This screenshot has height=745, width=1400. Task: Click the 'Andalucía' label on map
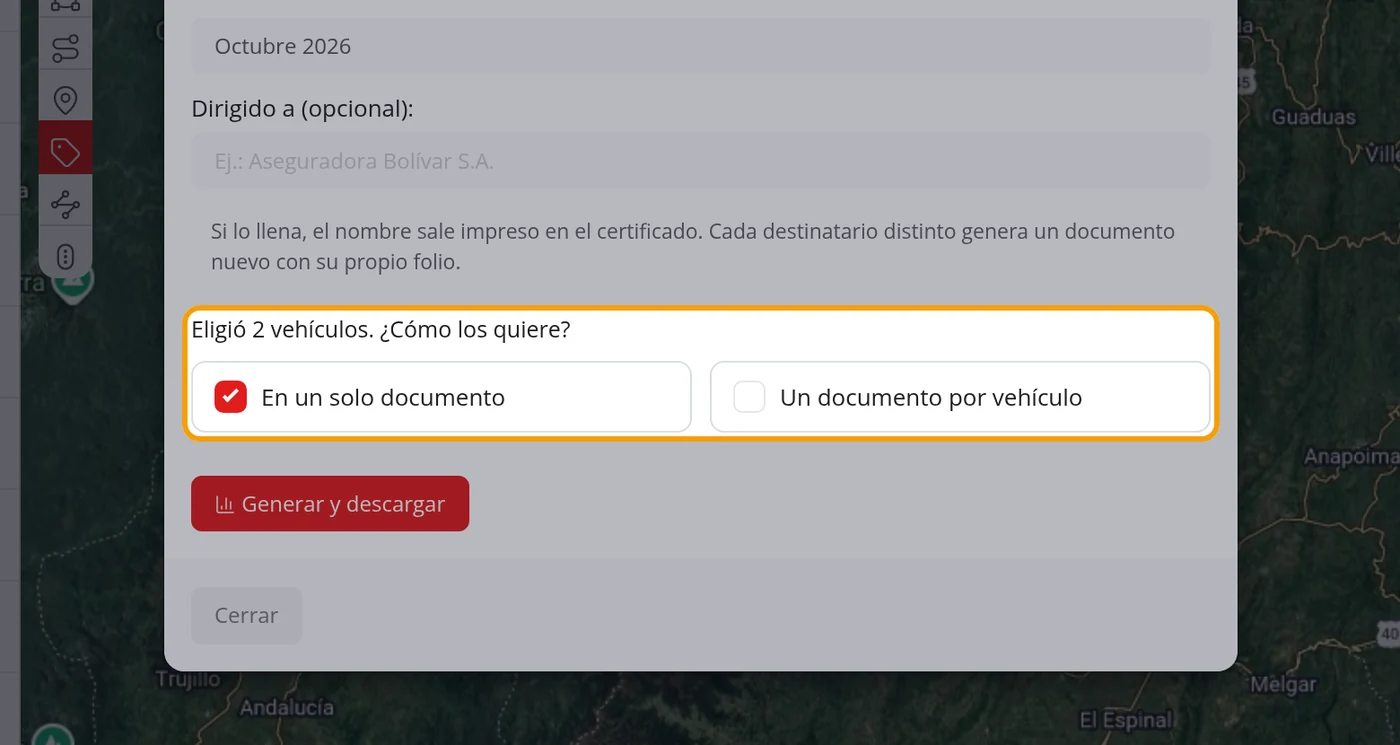(x=286, y=707)
